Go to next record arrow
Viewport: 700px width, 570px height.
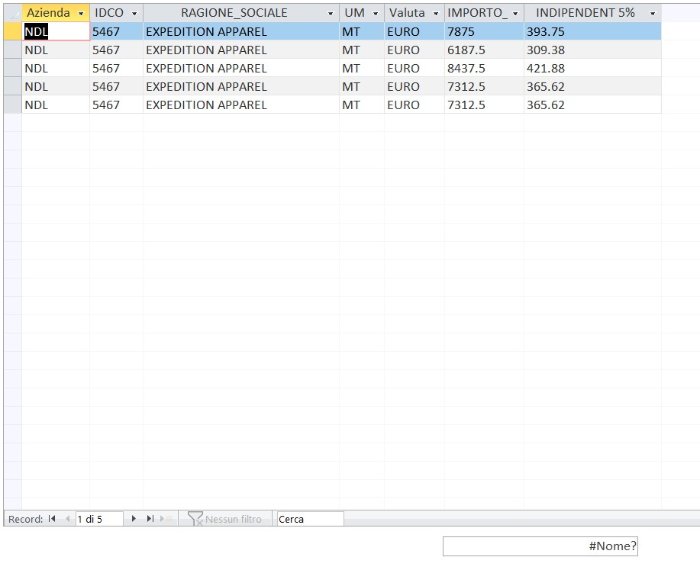click(x=133, y=519)
